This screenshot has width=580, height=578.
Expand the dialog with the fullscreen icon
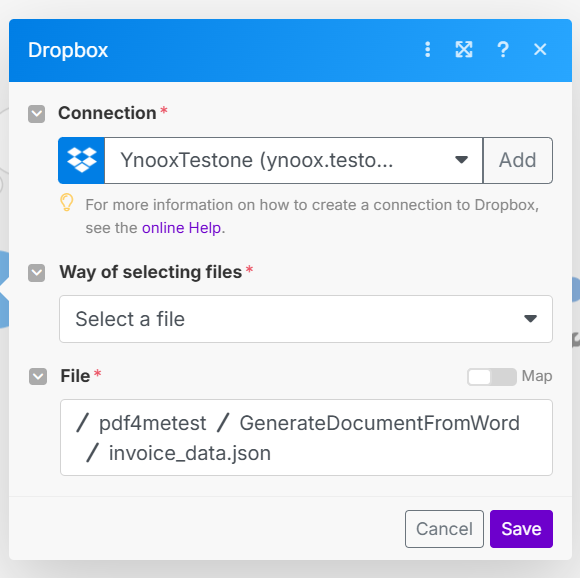click(x=464, y=50)
